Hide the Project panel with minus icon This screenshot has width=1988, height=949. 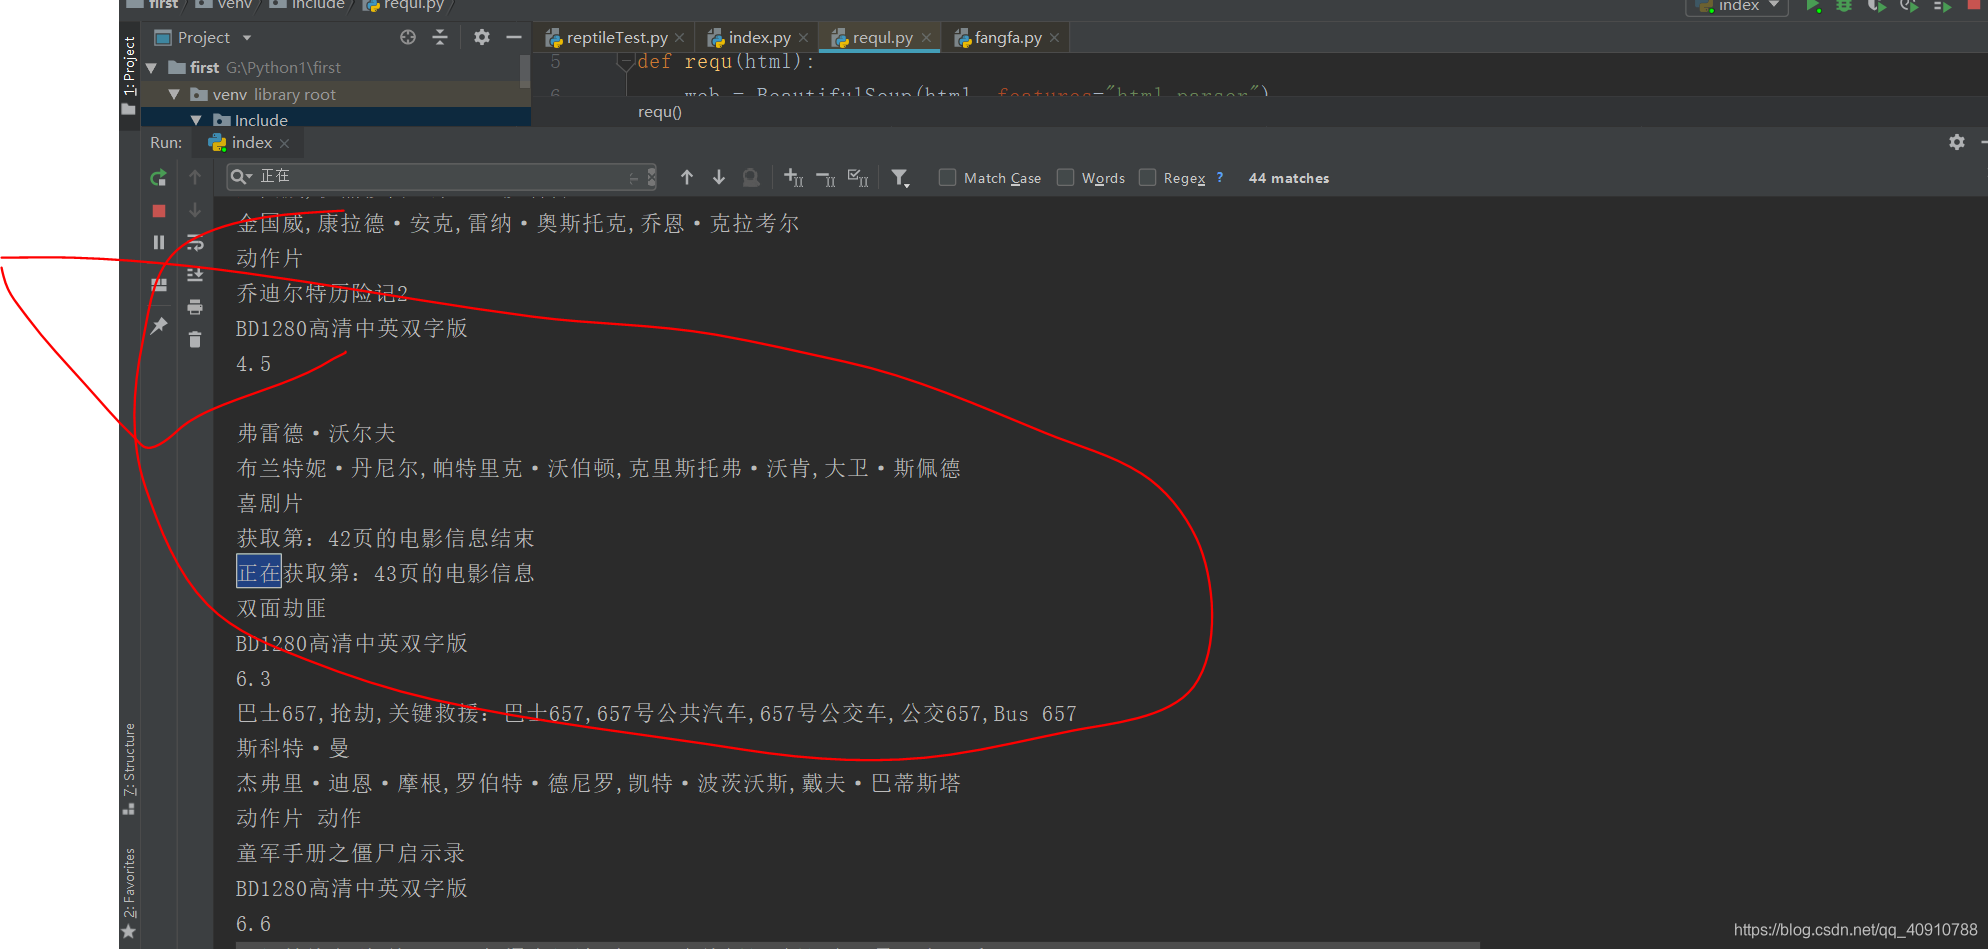coord(514,37)
